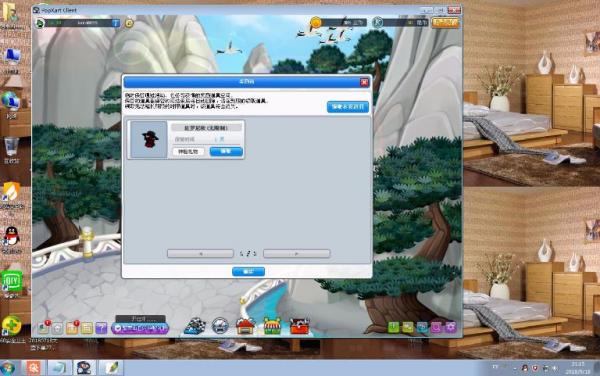Click the magenta square icon beside the gear
The image size is (600, 376).
436,327
